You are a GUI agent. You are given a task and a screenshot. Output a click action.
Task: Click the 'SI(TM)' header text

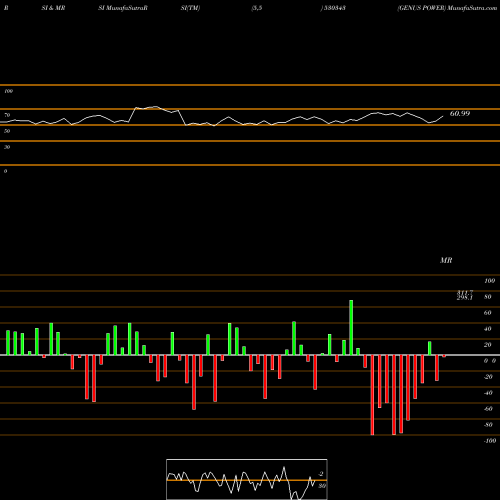point(190,8)
